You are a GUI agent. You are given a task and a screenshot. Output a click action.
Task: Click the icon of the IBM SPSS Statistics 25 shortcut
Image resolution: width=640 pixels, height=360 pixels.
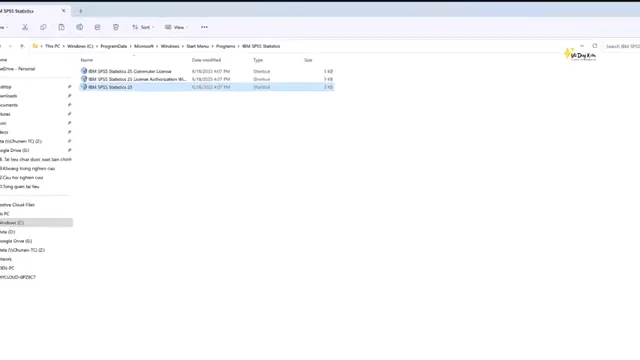click(x=84, y=87)
